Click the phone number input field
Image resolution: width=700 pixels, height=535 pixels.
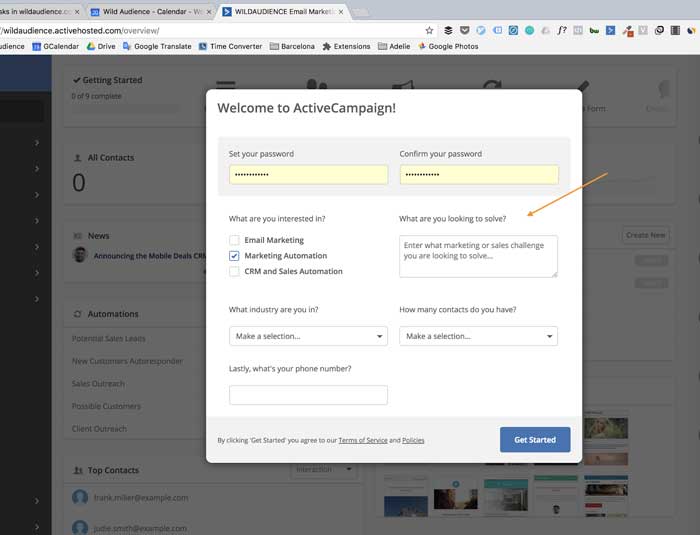(x=308, y=395)
